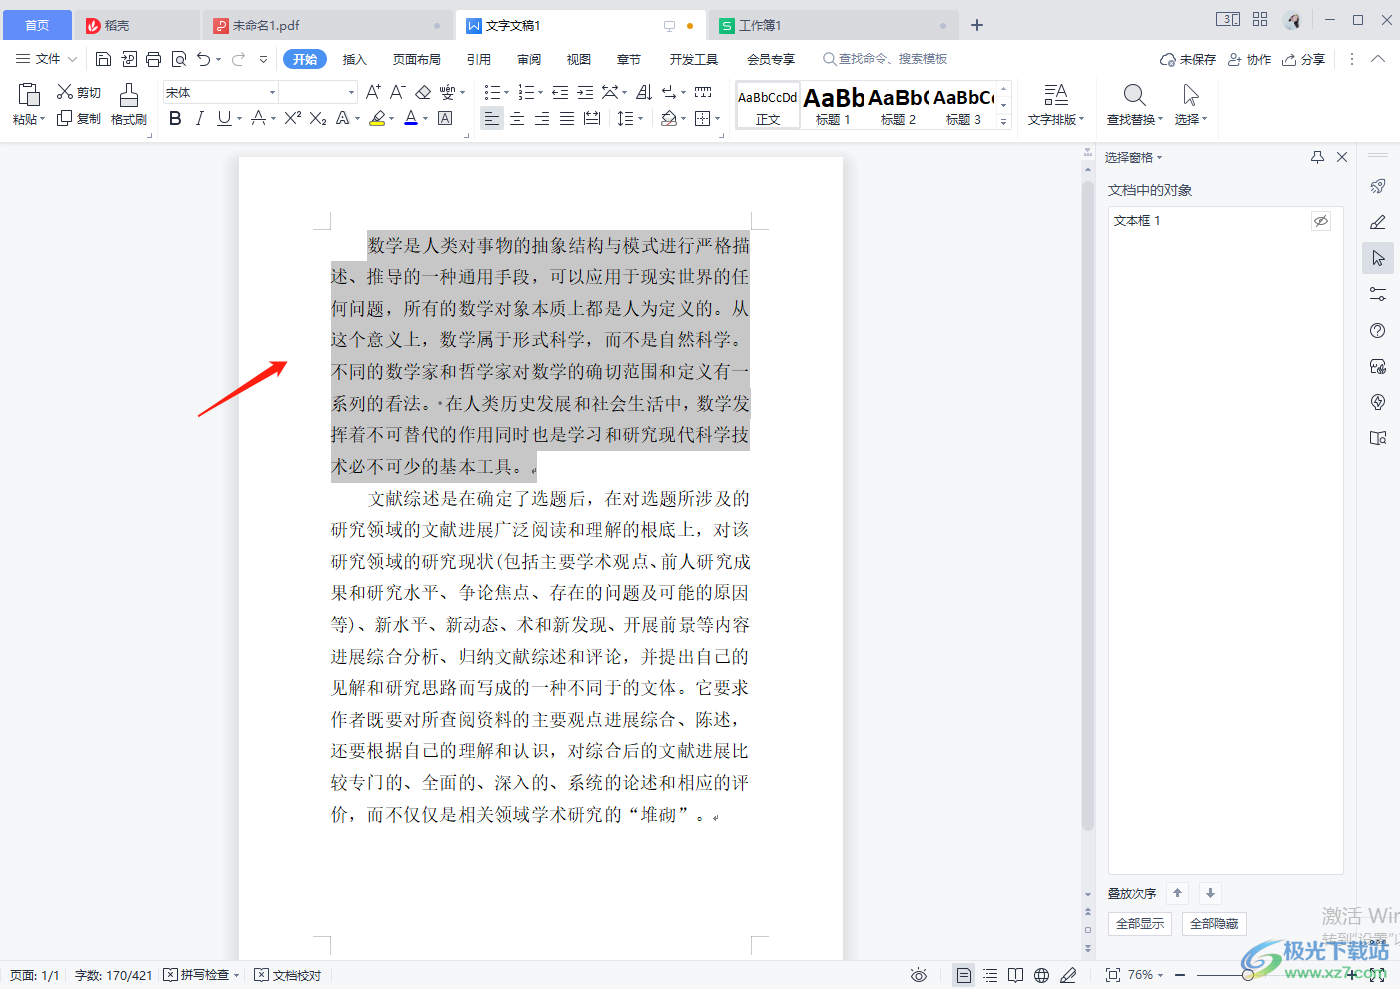The image size is (1400, 989).
Task: Click the 分享 share button
Action: point(1304,59)
